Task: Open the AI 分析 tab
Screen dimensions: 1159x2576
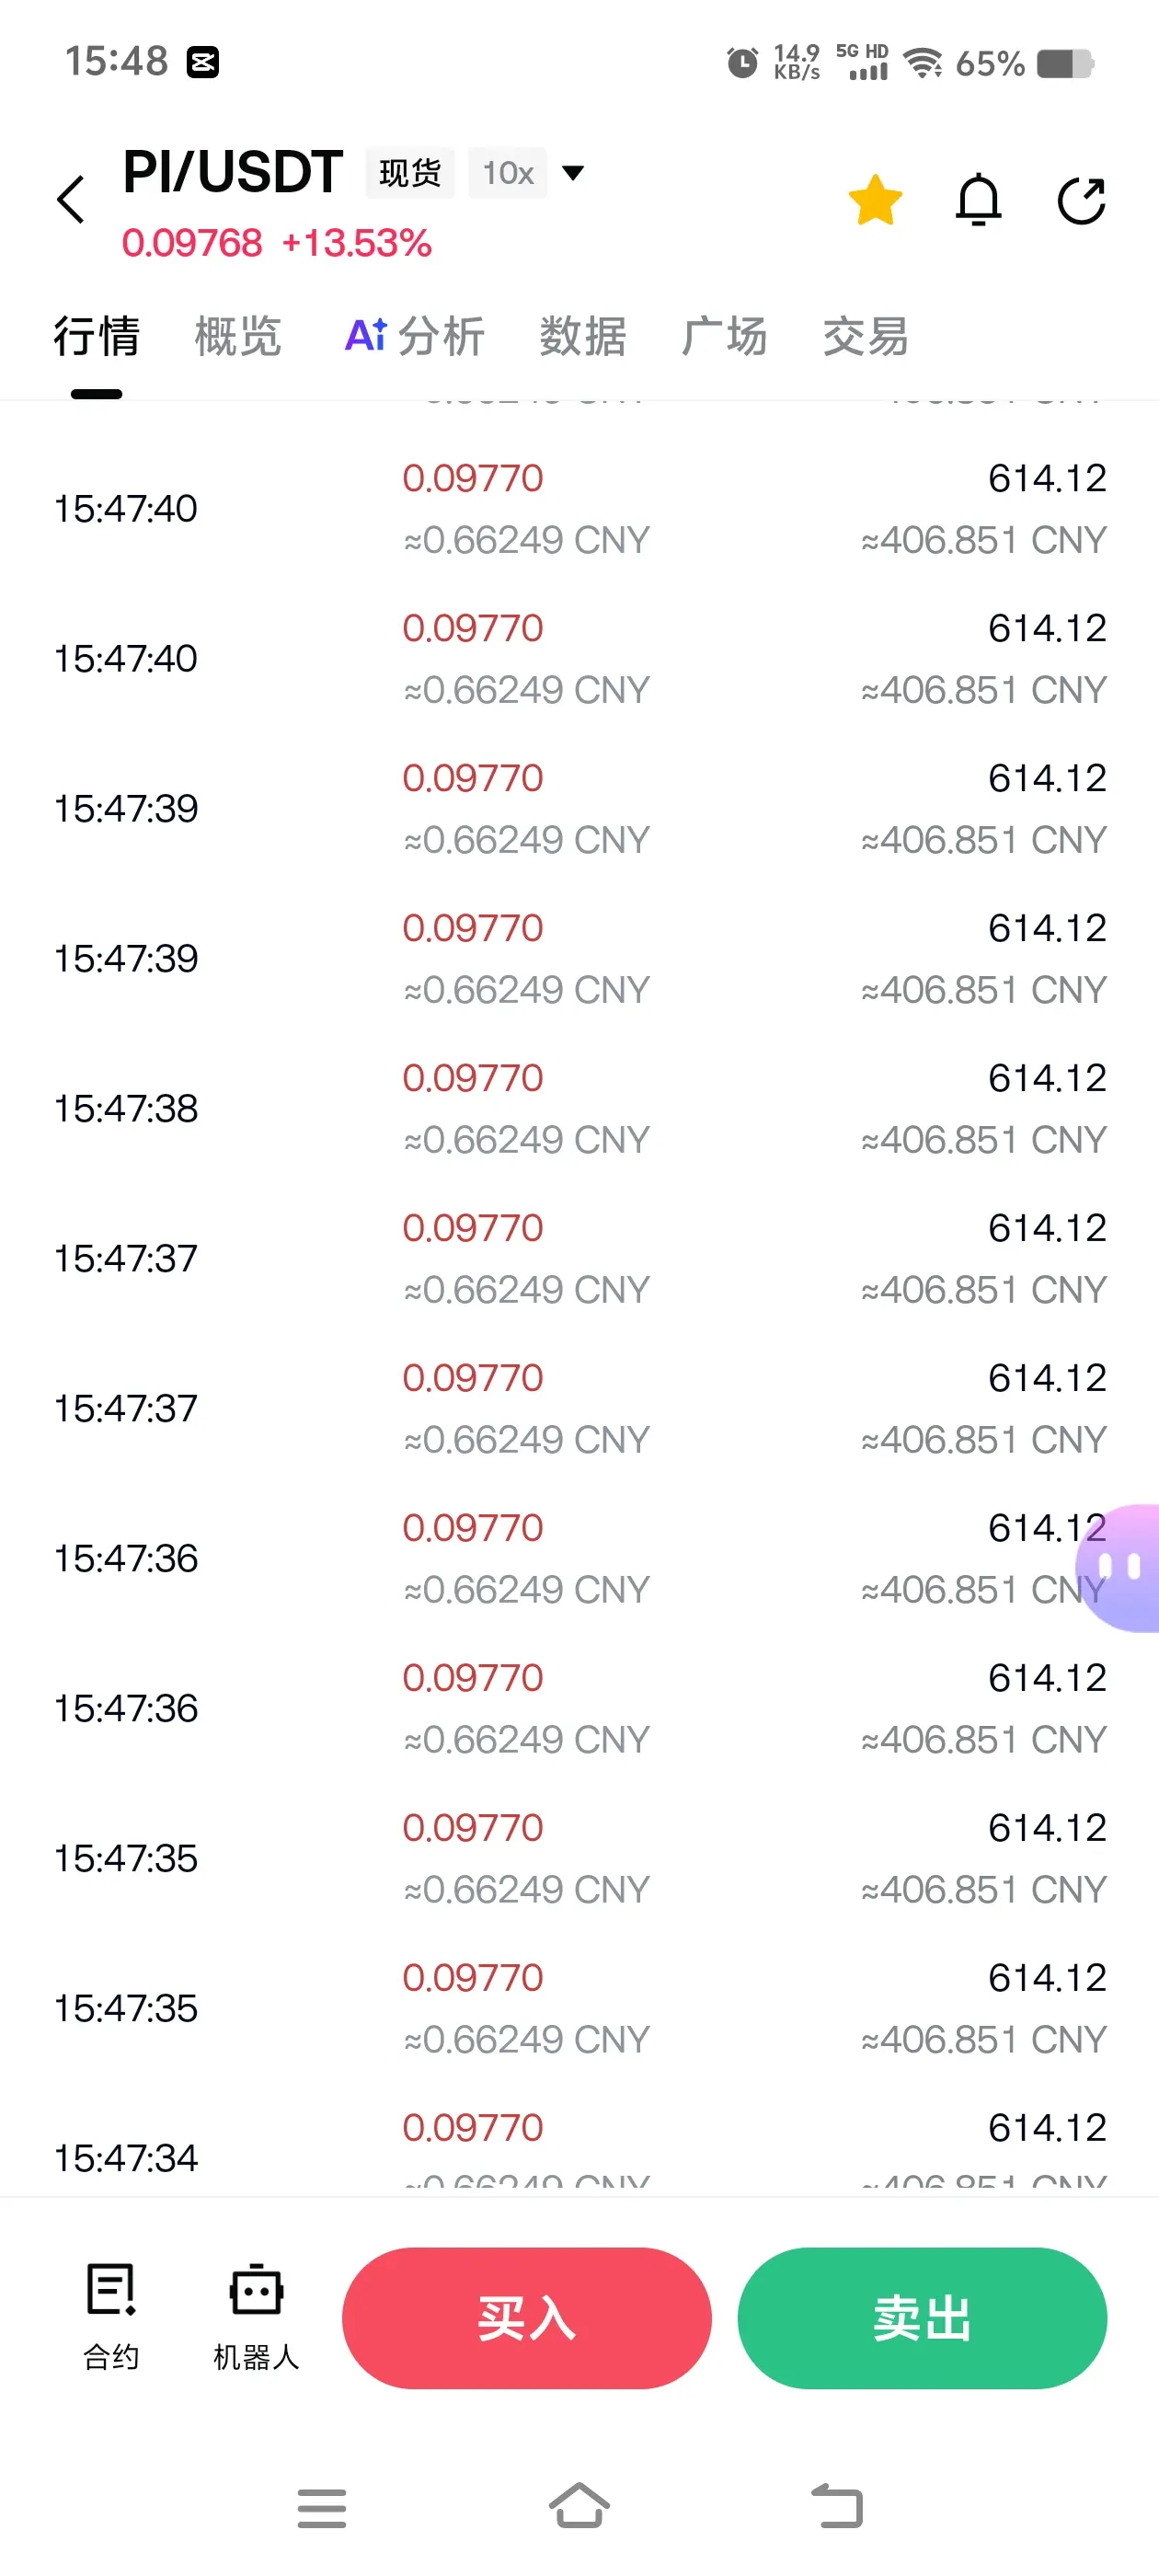Action: click(415, 336)
